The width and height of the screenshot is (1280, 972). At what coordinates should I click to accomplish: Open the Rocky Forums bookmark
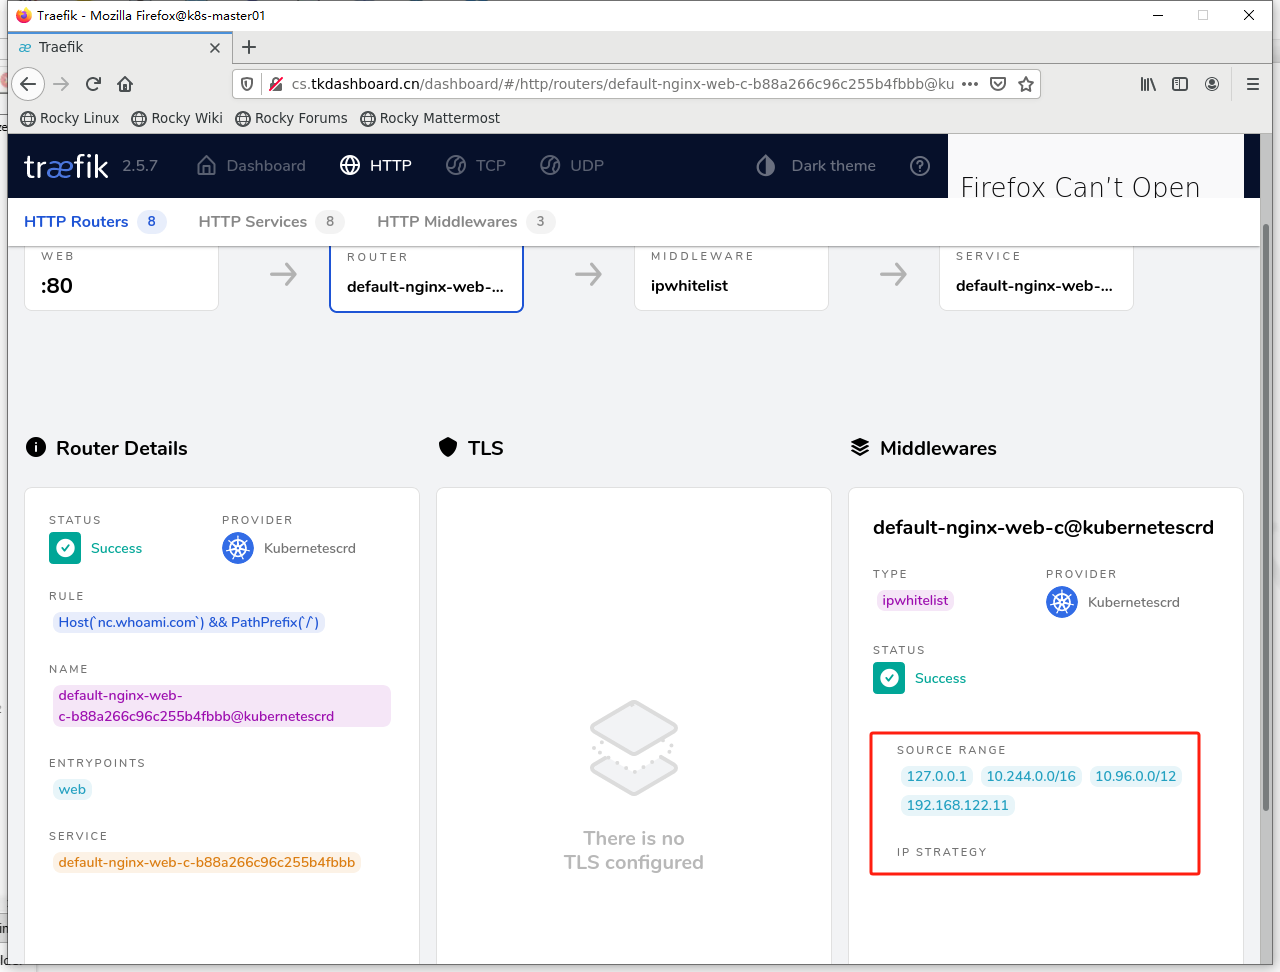click(291, 118)
